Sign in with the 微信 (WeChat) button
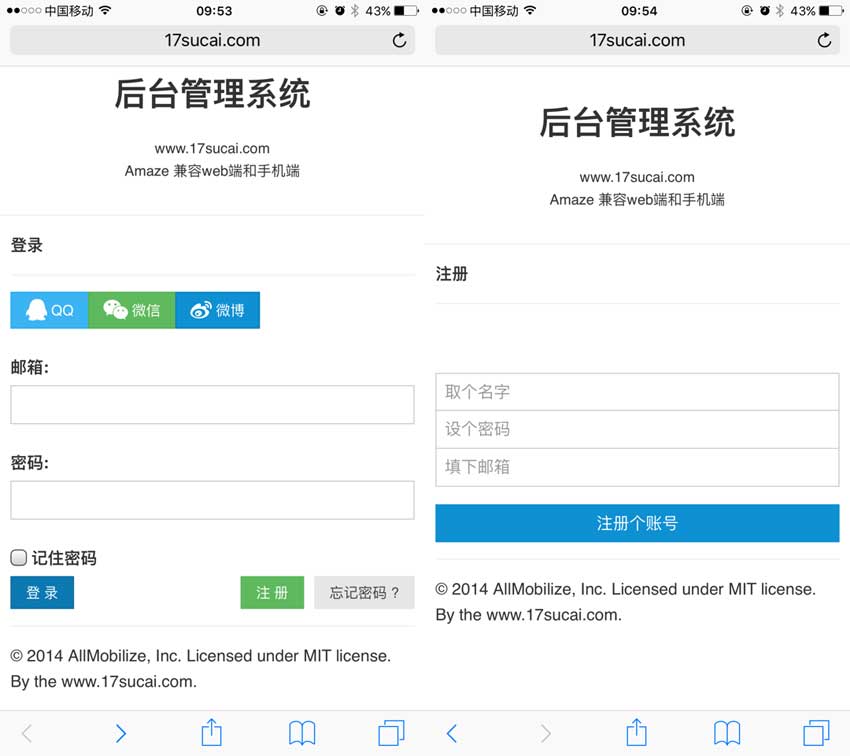Viewport: 850px width, 756px height. [132, 310]
